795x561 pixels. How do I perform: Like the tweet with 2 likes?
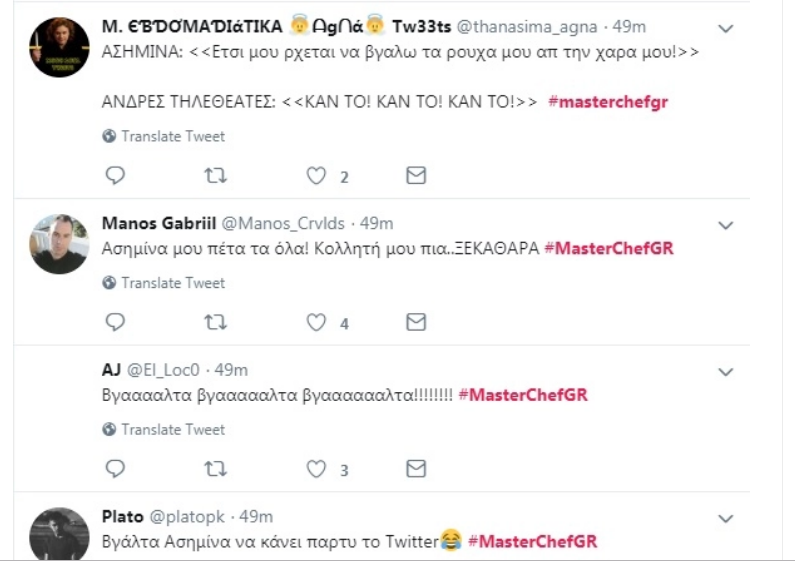[x=316, y=176]
